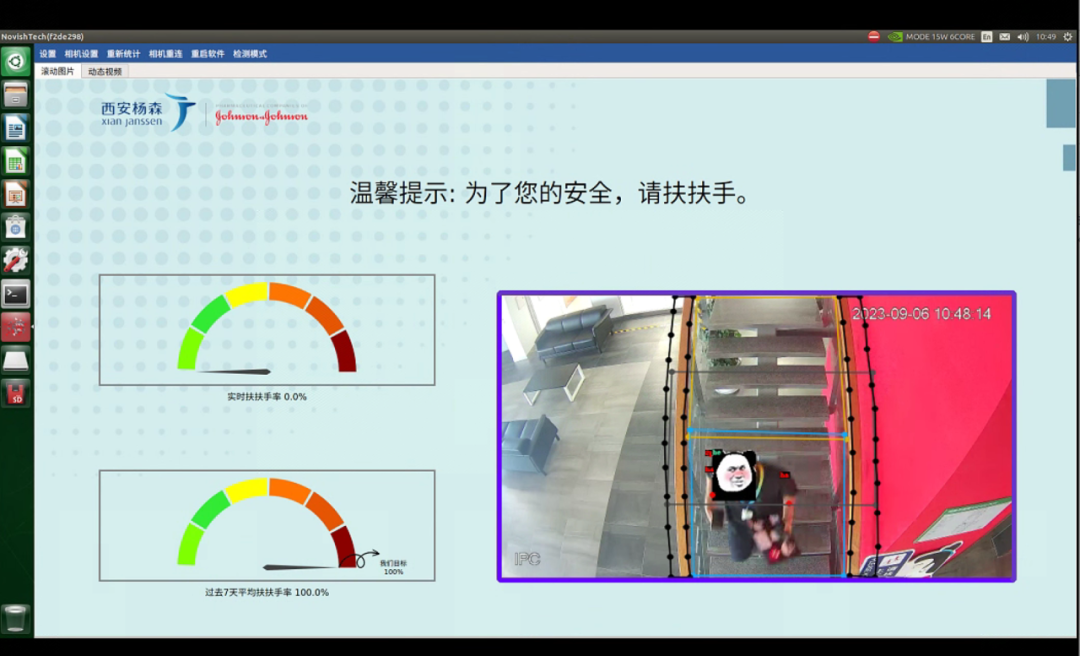Open the 设置 menu
Image resolution: width=1080 pixels, height=656 pixels.
tap(48, 54)
